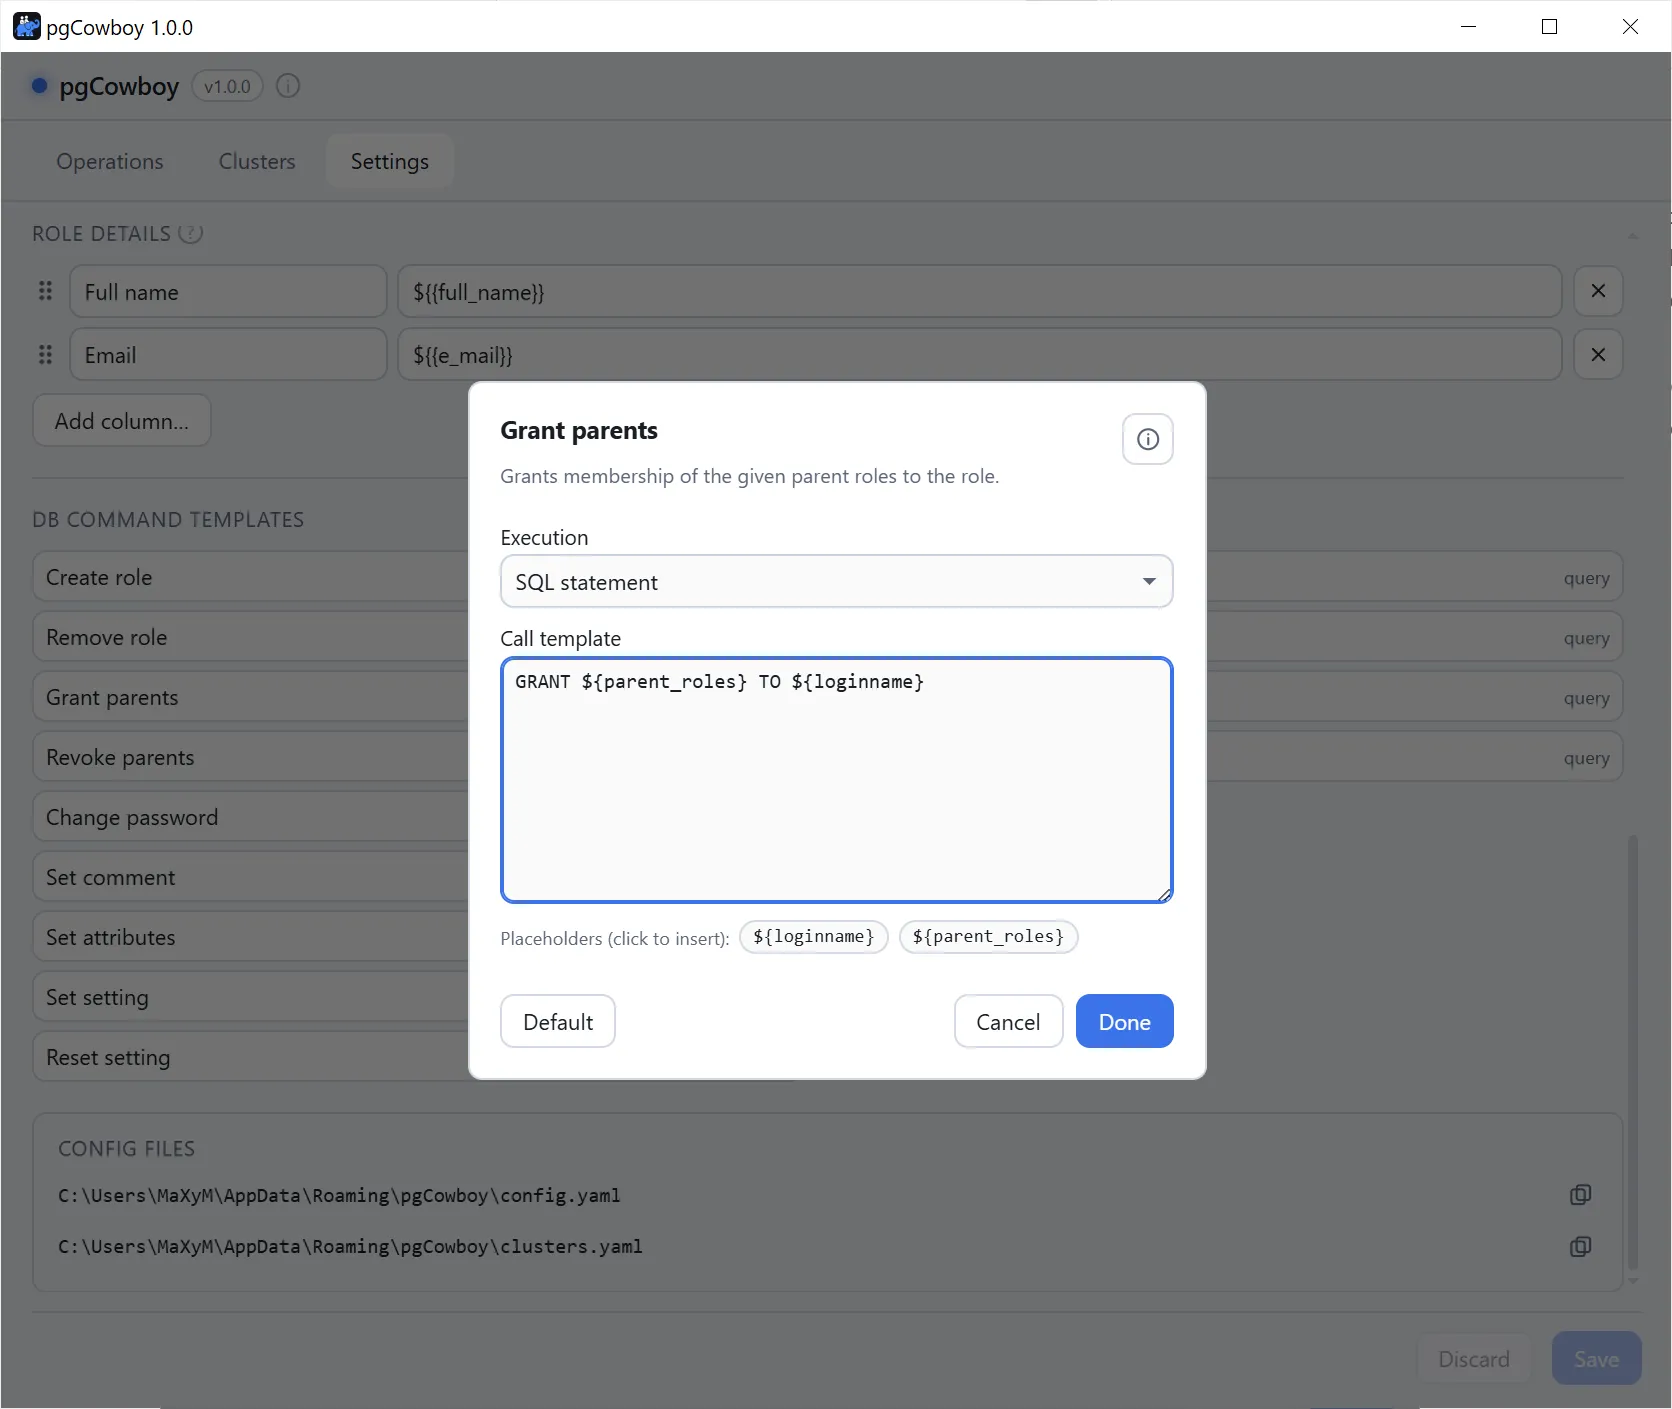Click the v1.0.0 version badge
The width and height of the screenshot is (1672, 1409).
pos(227,86)
